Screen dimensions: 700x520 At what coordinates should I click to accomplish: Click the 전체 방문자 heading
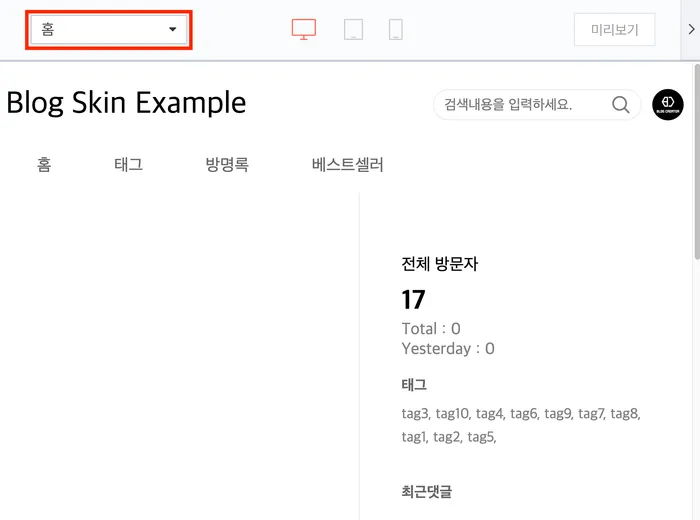(440, 264)
